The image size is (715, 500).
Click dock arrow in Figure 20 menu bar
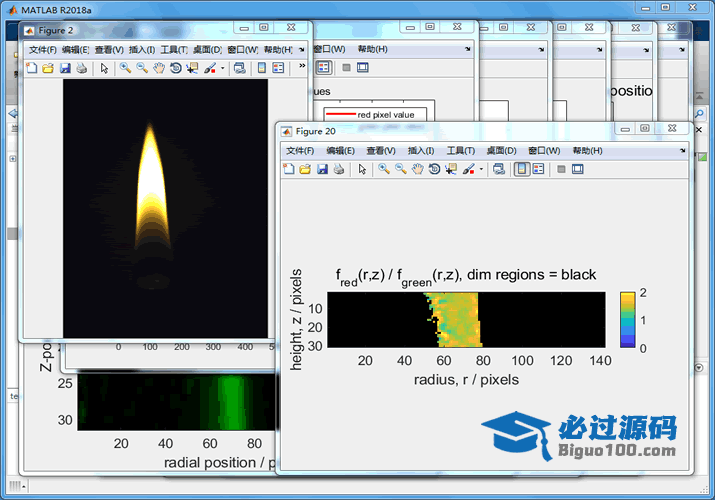[x=683, y=151]
